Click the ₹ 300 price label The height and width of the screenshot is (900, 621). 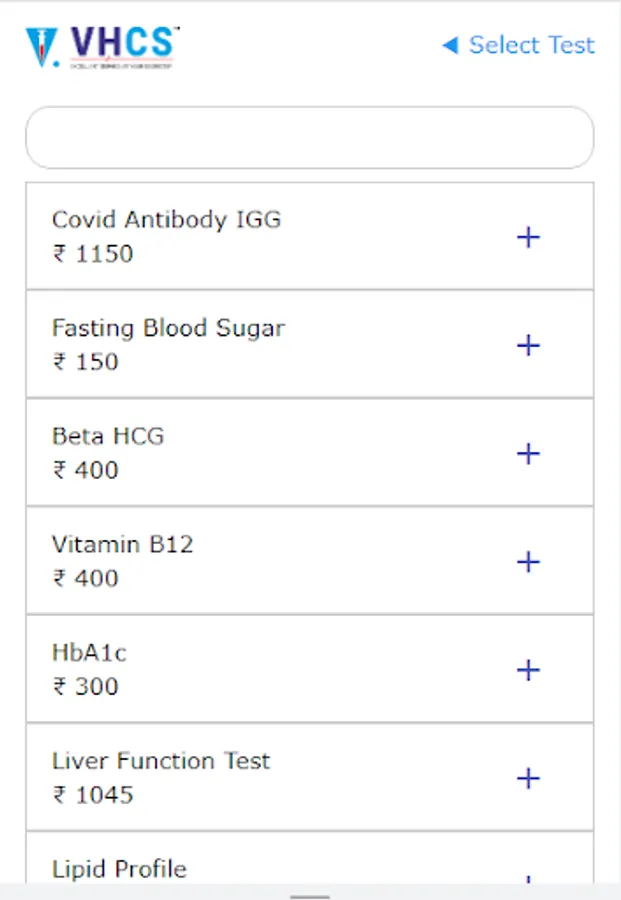pyautogui.click(x=85, y=687)
